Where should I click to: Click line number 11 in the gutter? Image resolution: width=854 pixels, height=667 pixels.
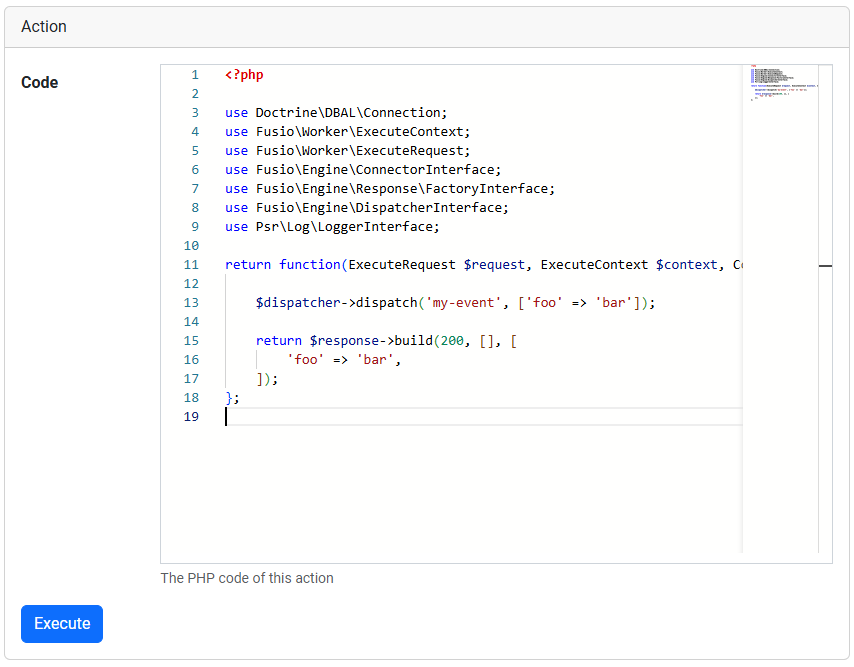tap(191, 265)
